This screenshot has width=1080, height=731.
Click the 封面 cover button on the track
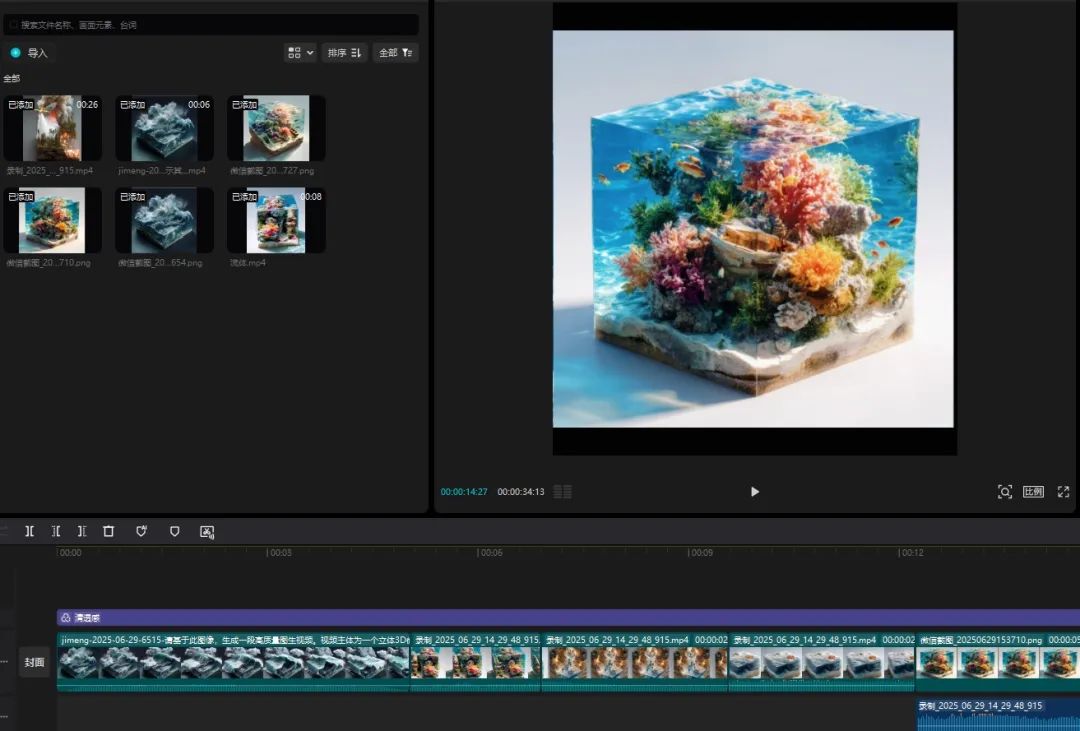[x=35, y=662]
